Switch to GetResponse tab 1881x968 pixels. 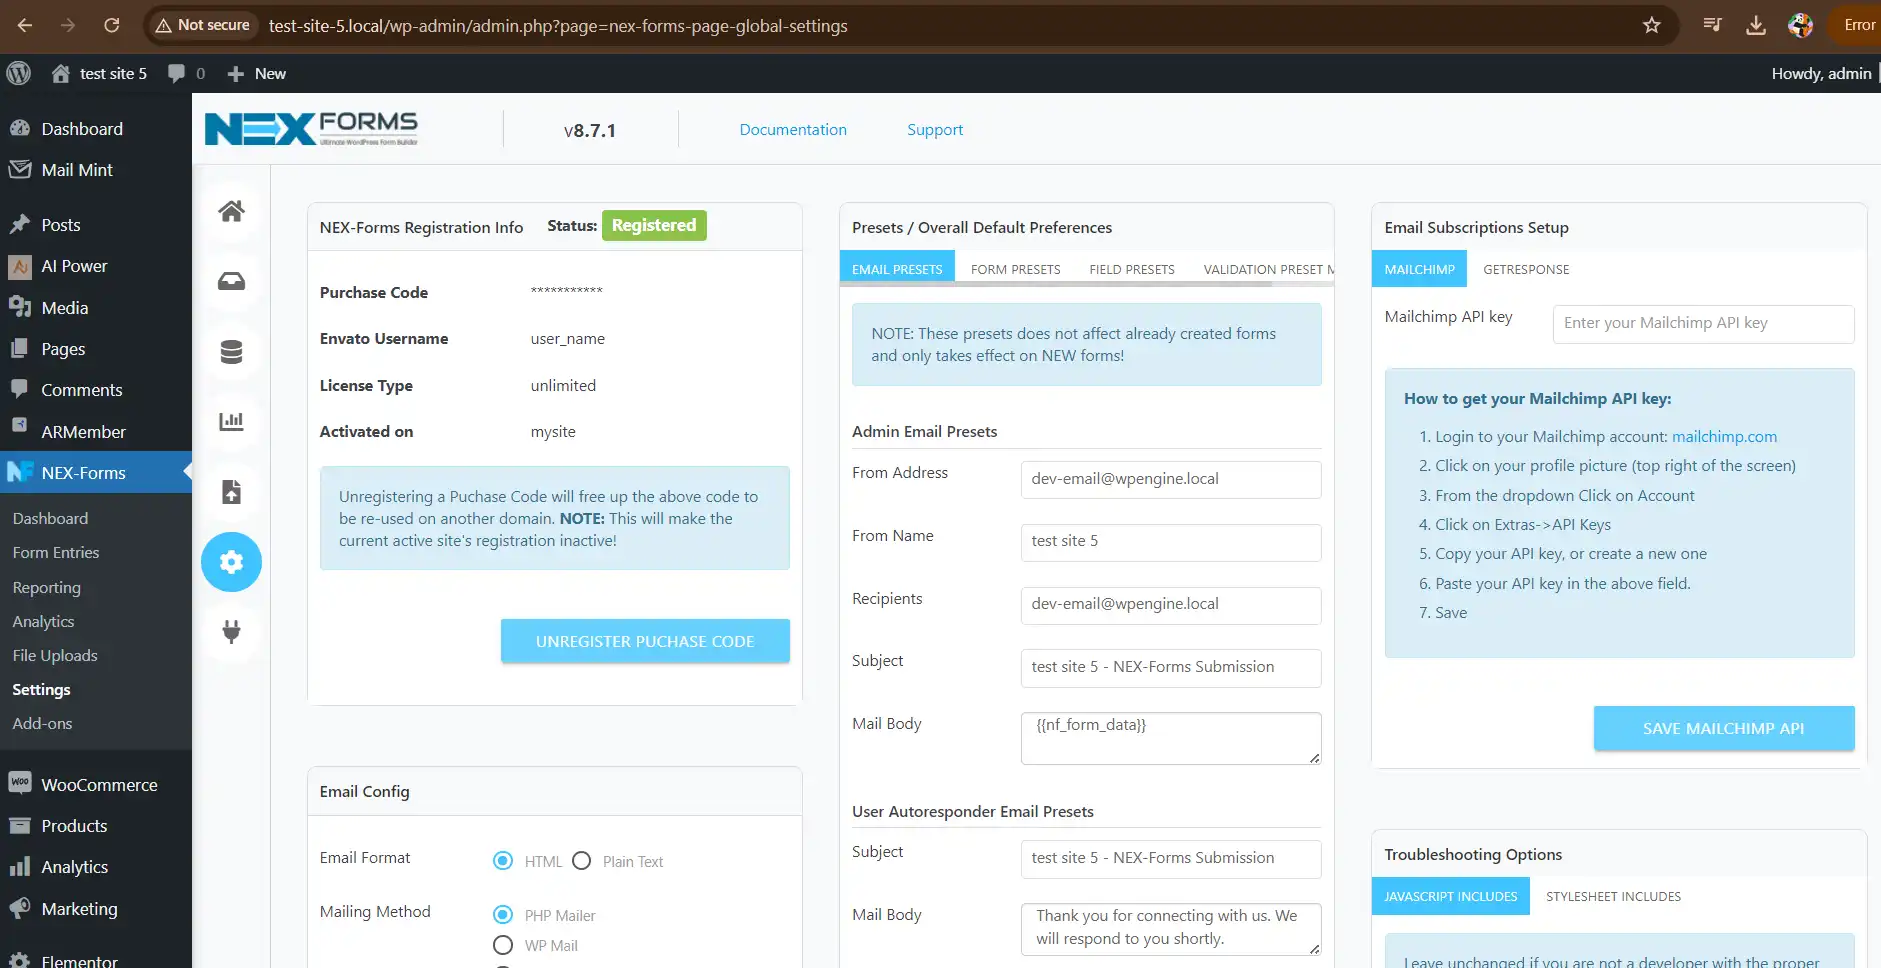click(x=1526, y=269)
